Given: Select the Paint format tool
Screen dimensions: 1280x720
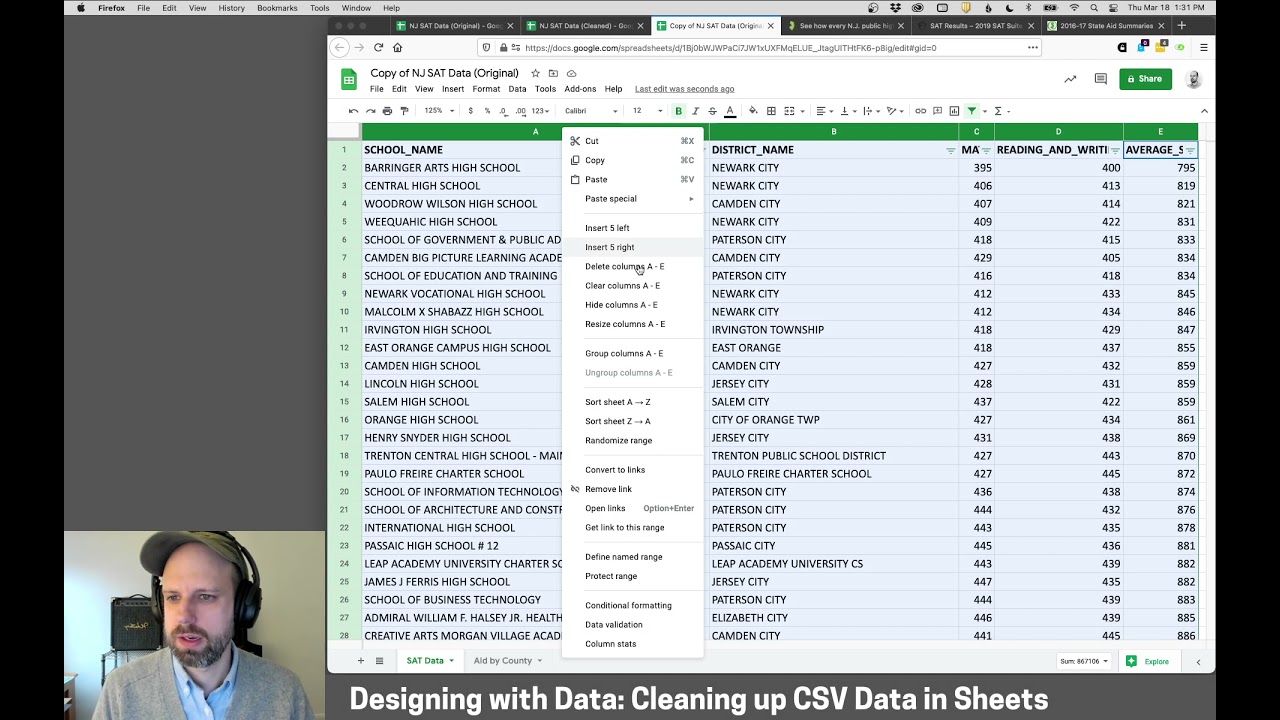Looking at the screenshot, I should click(404, 111).
